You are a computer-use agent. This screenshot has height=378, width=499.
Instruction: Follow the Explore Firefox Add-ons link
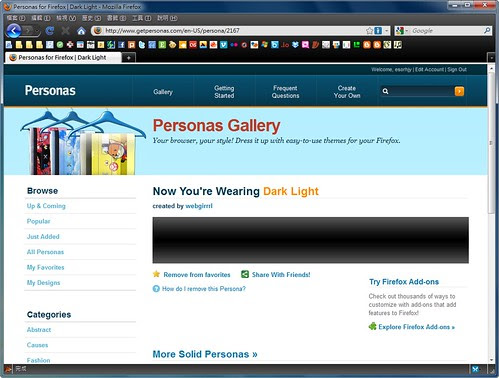pyautogui.click(x=416, y=327)
